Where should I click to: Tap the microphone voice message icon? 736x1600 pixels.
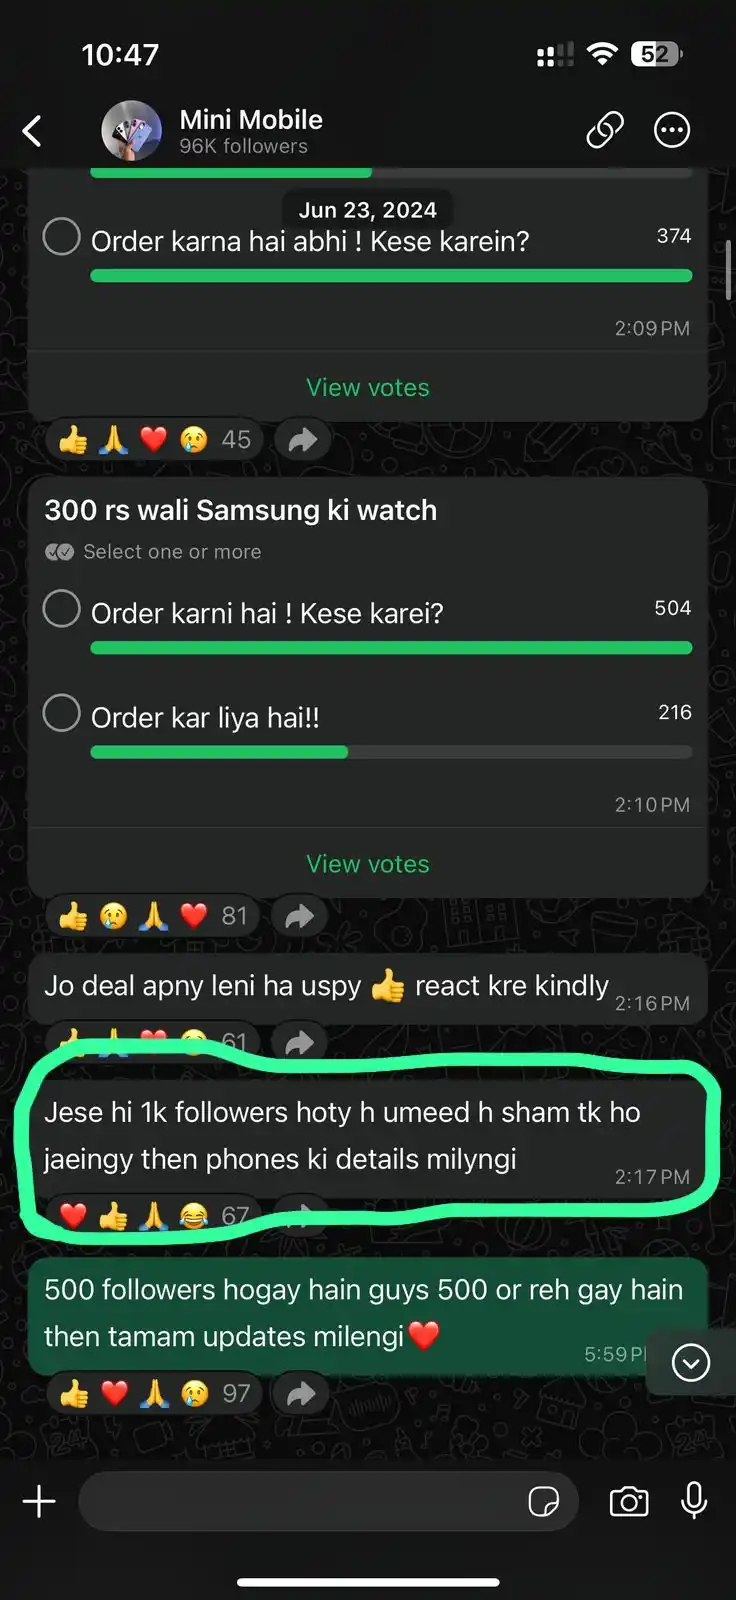[694, 1501]
